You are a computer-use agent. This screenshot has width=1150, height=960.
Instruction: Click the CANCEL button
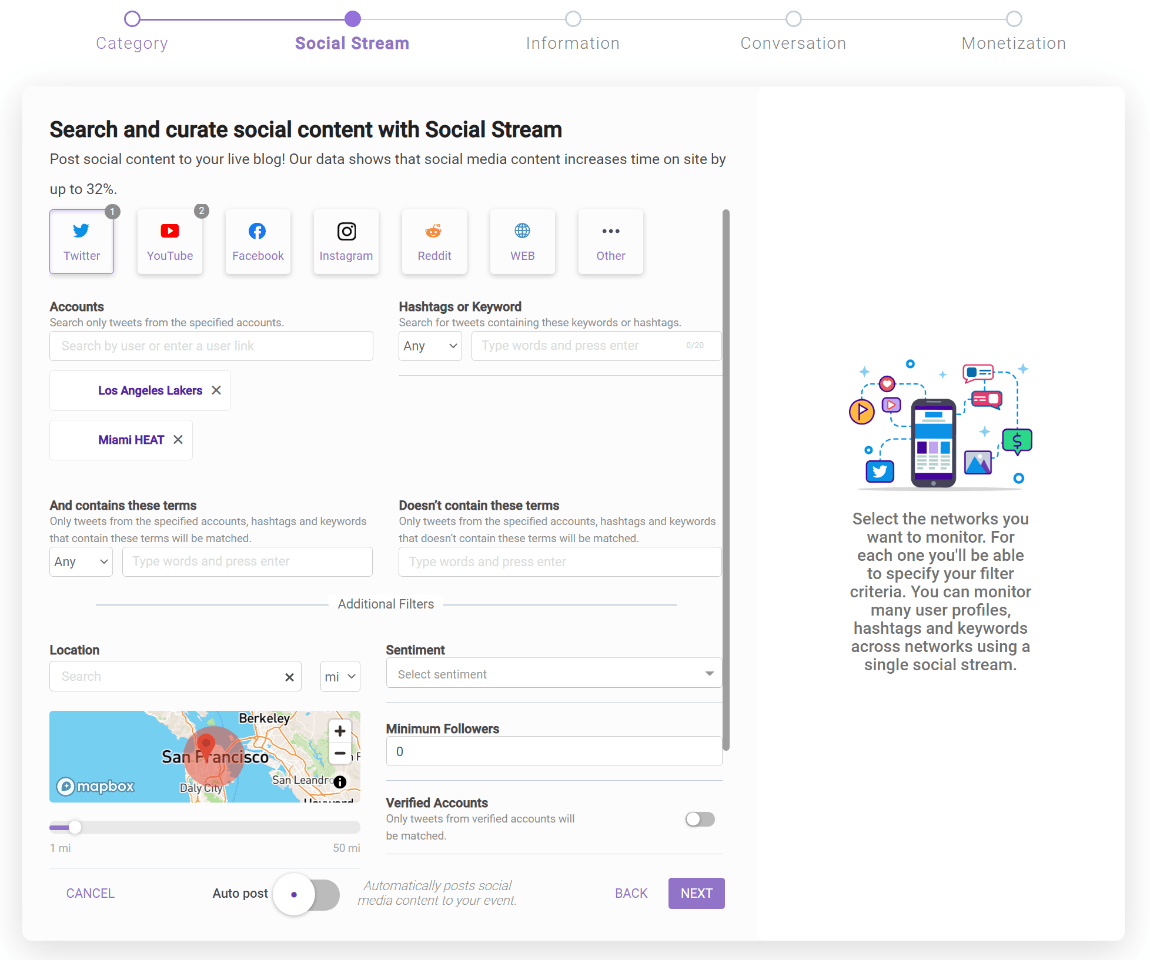click(x=90, y=893)
